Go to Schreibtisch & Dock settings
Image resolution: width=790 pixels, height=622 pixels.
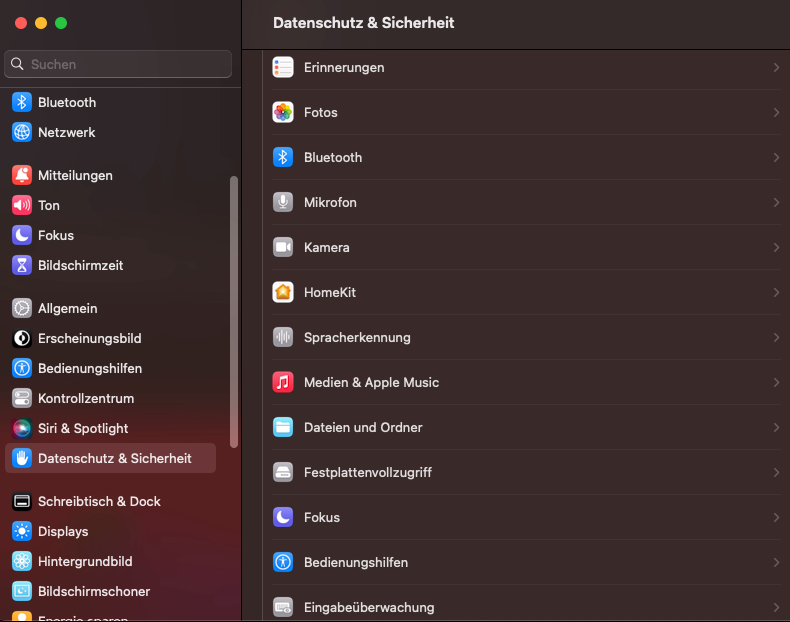click(x=99, y=501)
